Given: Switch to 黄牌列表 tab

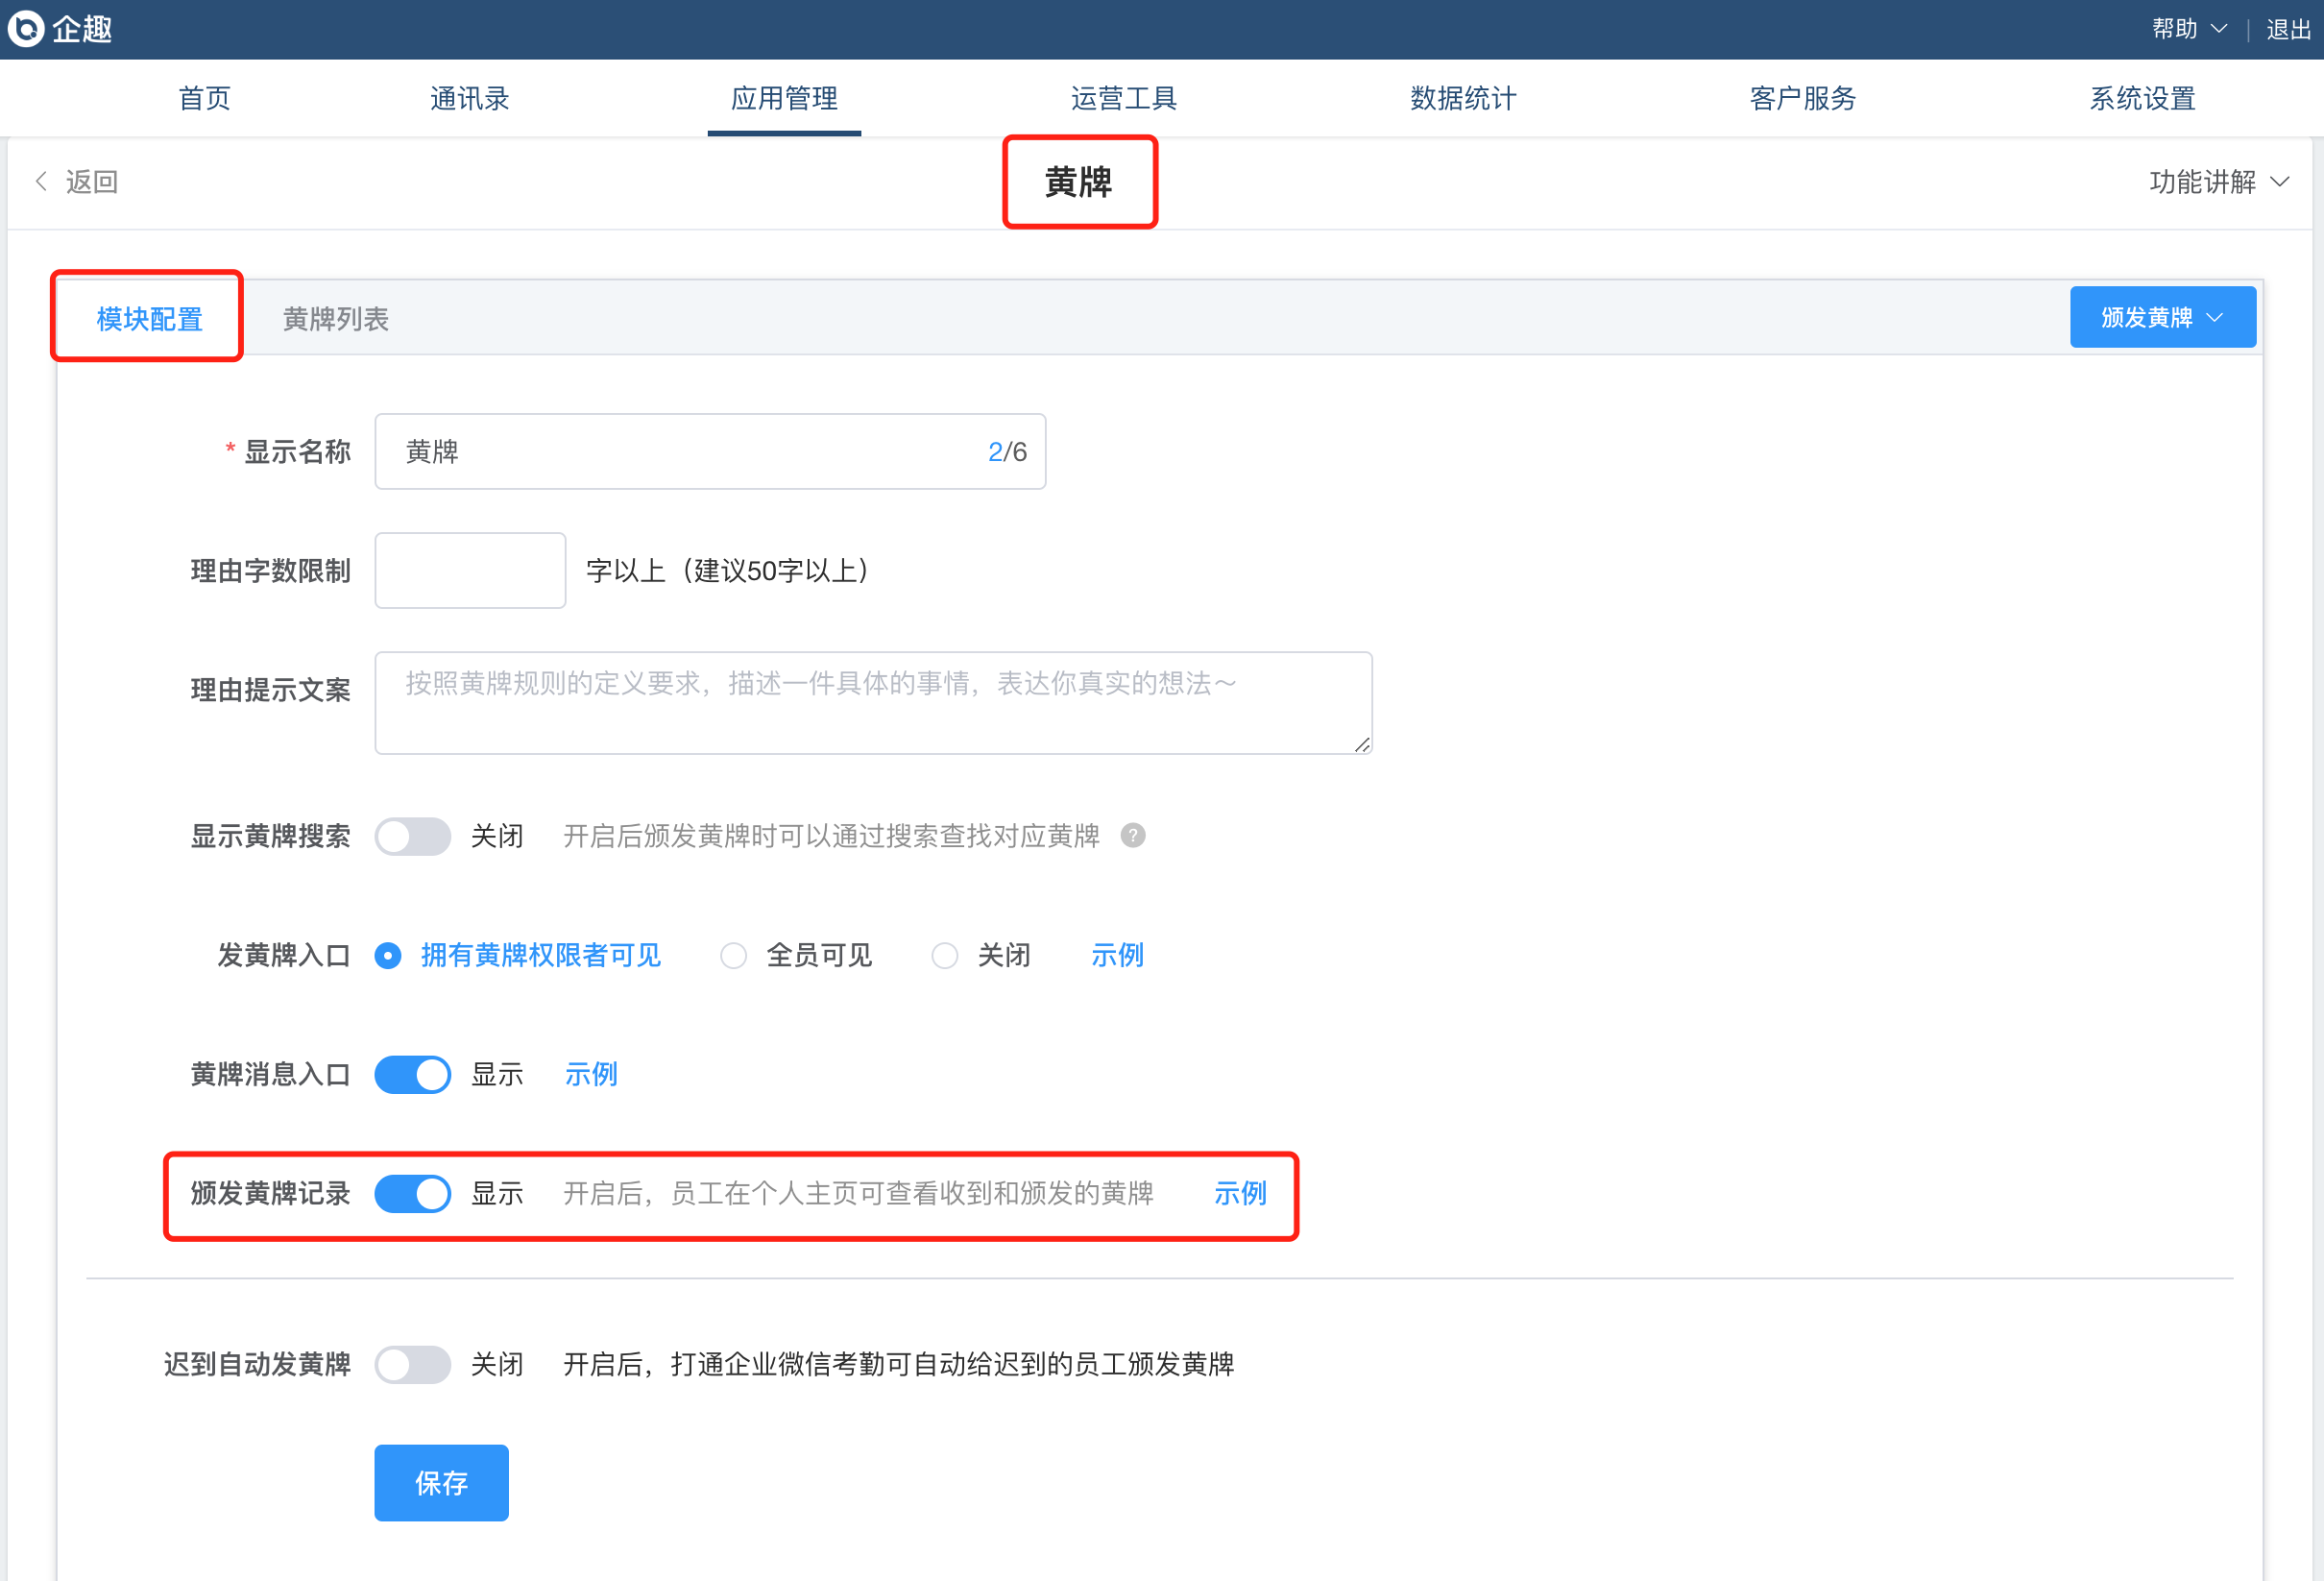Looking at the screenshot, I should tap(335, 319).
